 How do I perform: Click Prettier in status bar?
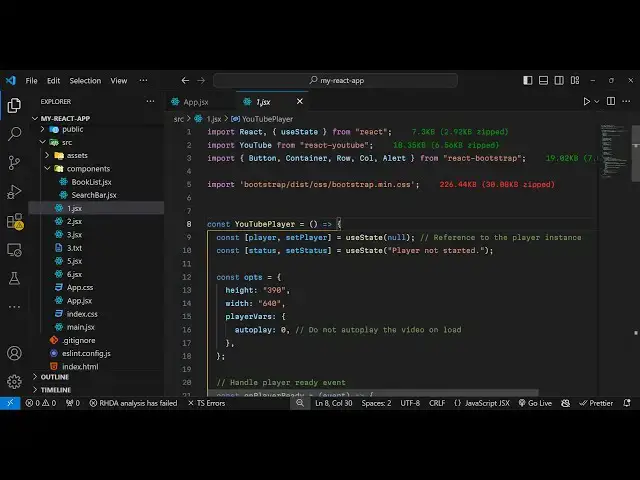pyautogui.click(x=596, y=403)
